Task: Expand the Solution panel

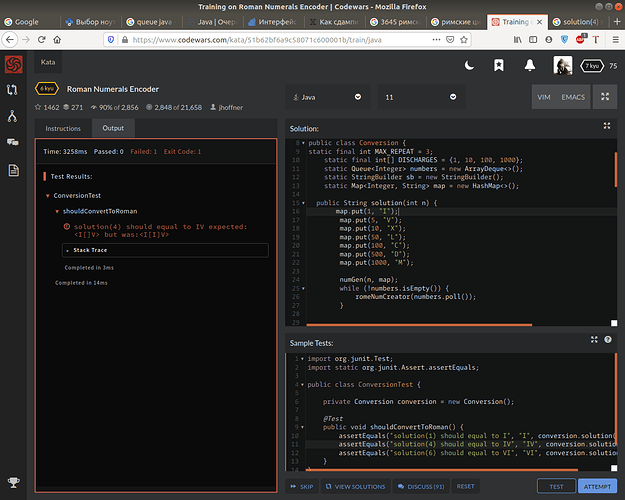Action: 607,126
